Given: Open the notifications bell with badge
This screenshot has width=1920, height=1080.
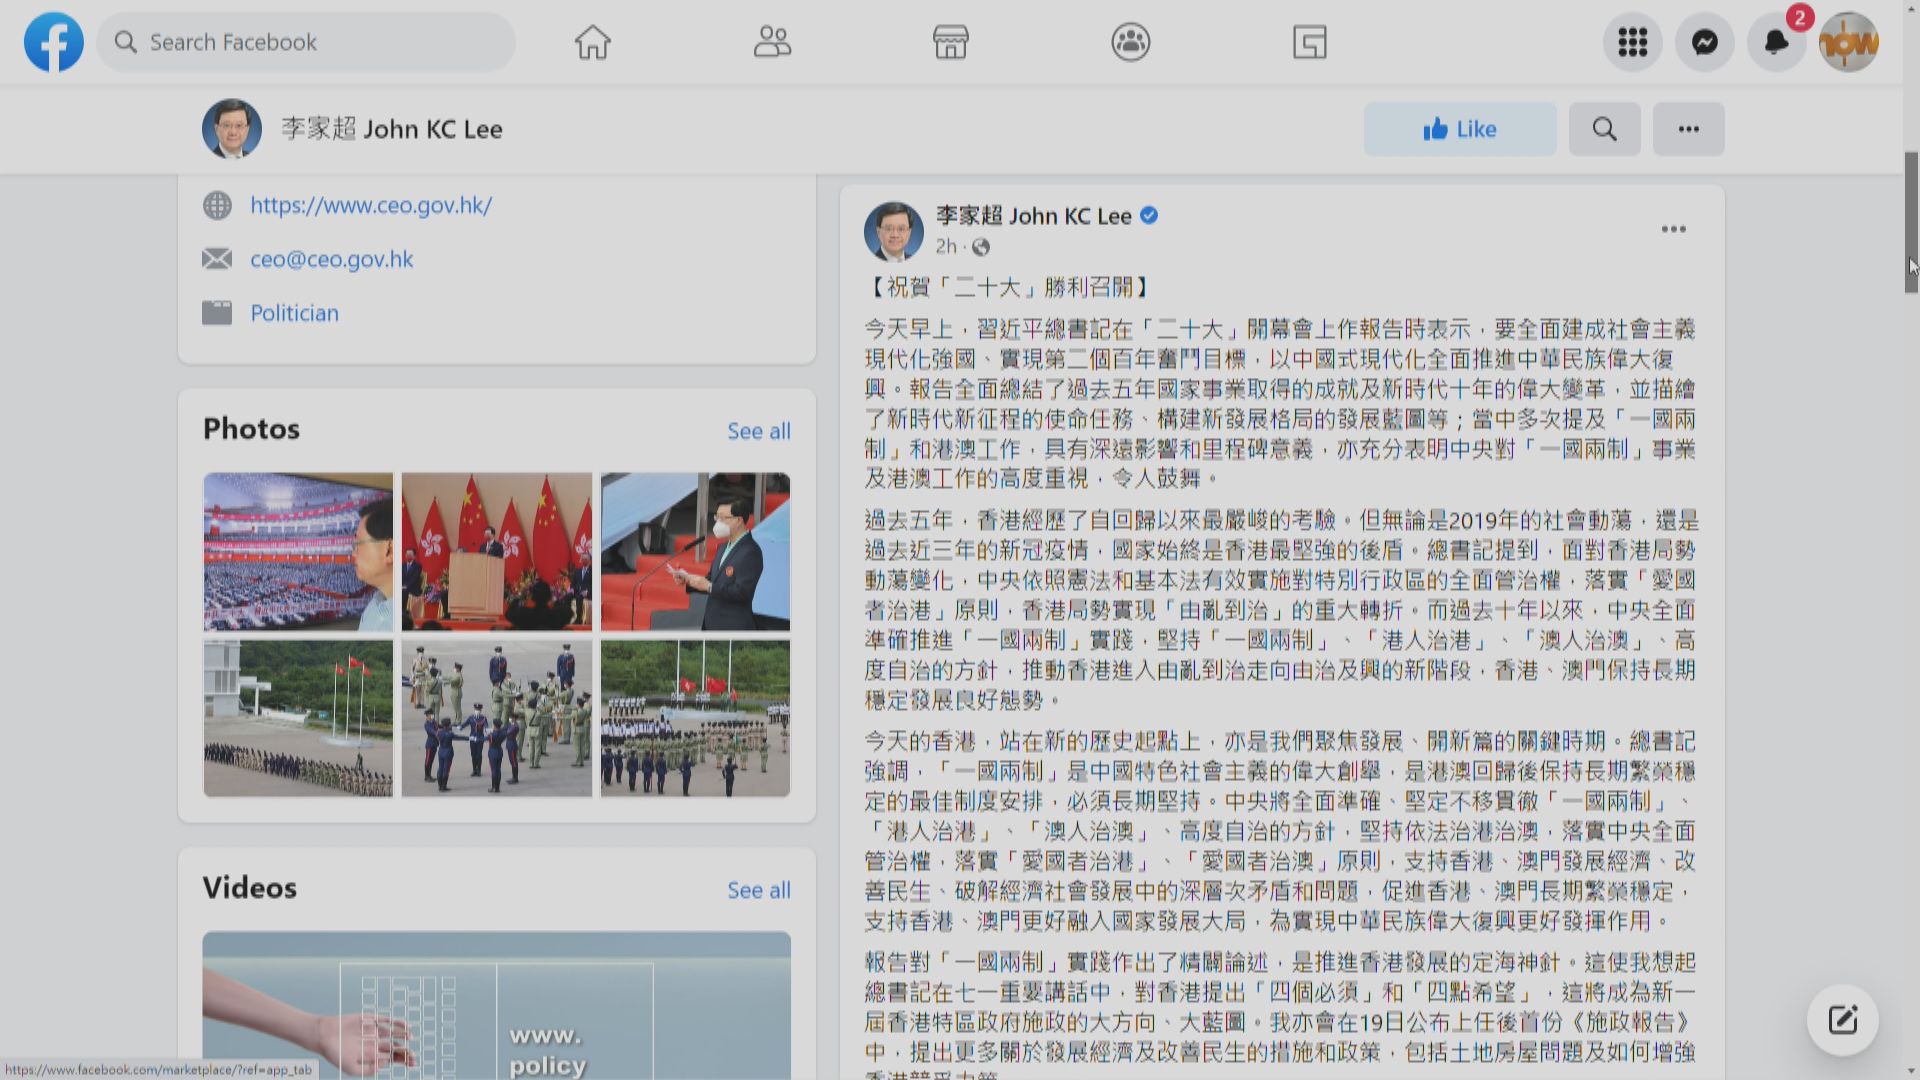Looking at the screenshot, I should point(1776,42).
